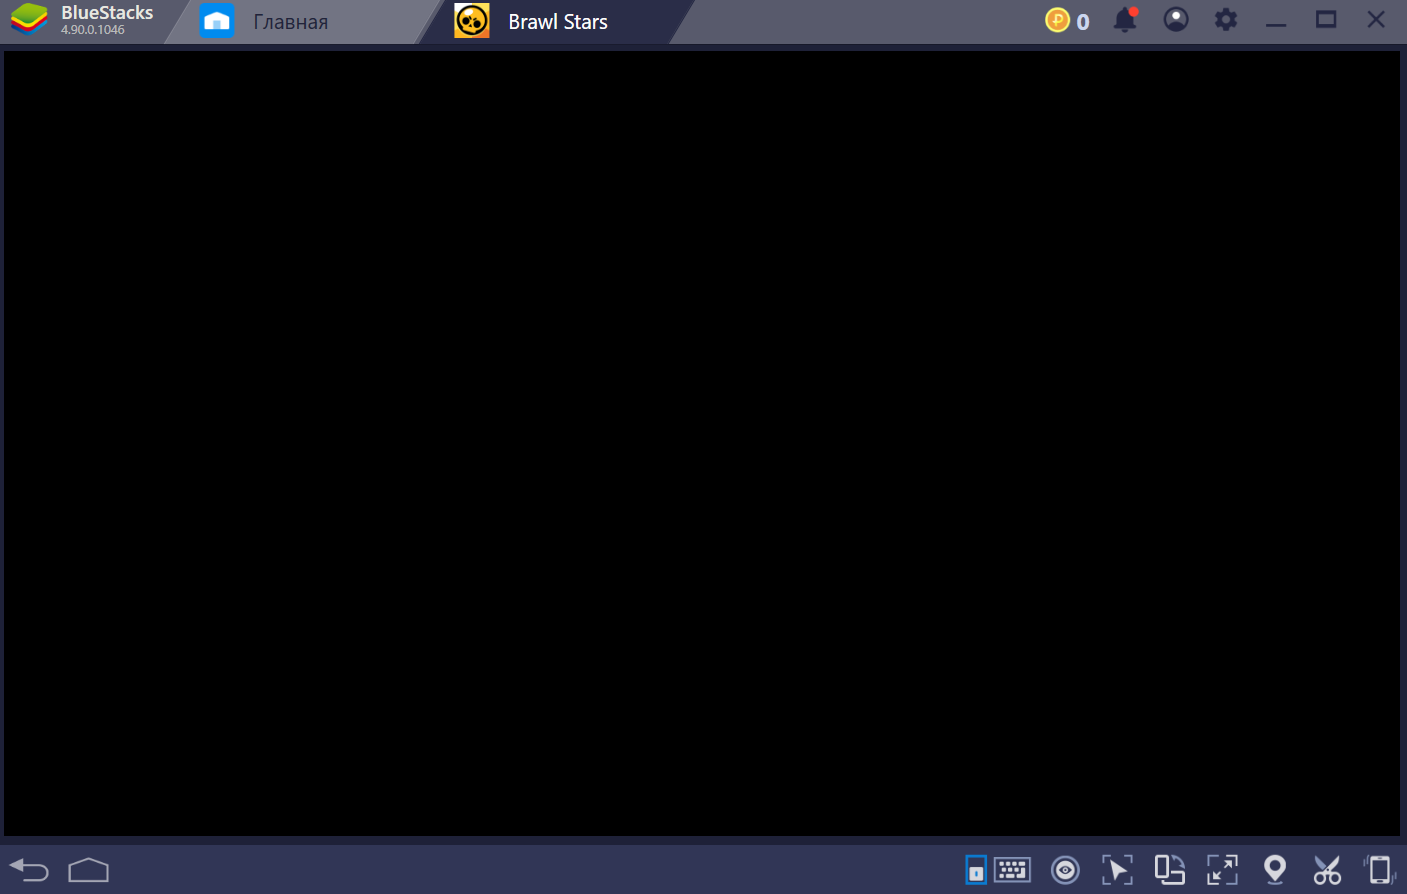Viewport: 1407px width, 894px height.
Task: Toggle the eye visibility icon in bottom toolbar
Action: click(1065, 870)
